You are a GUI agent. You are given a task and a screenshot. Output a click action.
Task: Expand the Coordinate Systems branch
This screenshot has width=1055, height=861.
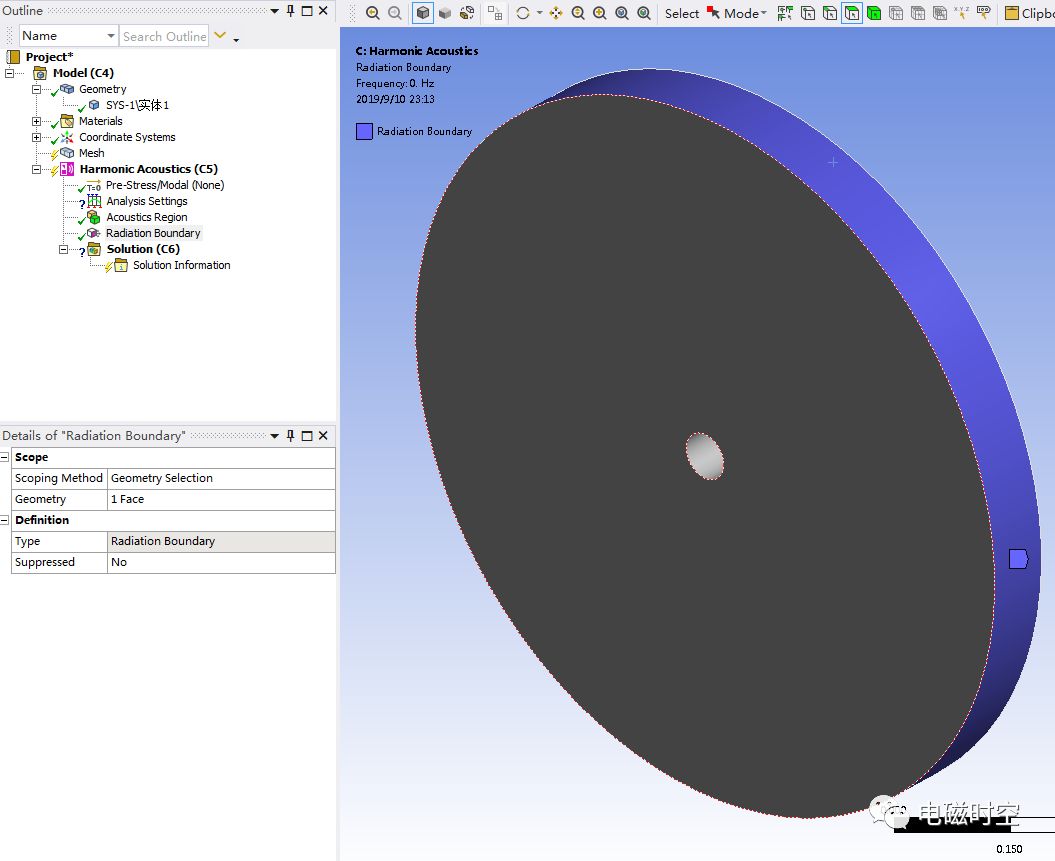pos(36,137)
